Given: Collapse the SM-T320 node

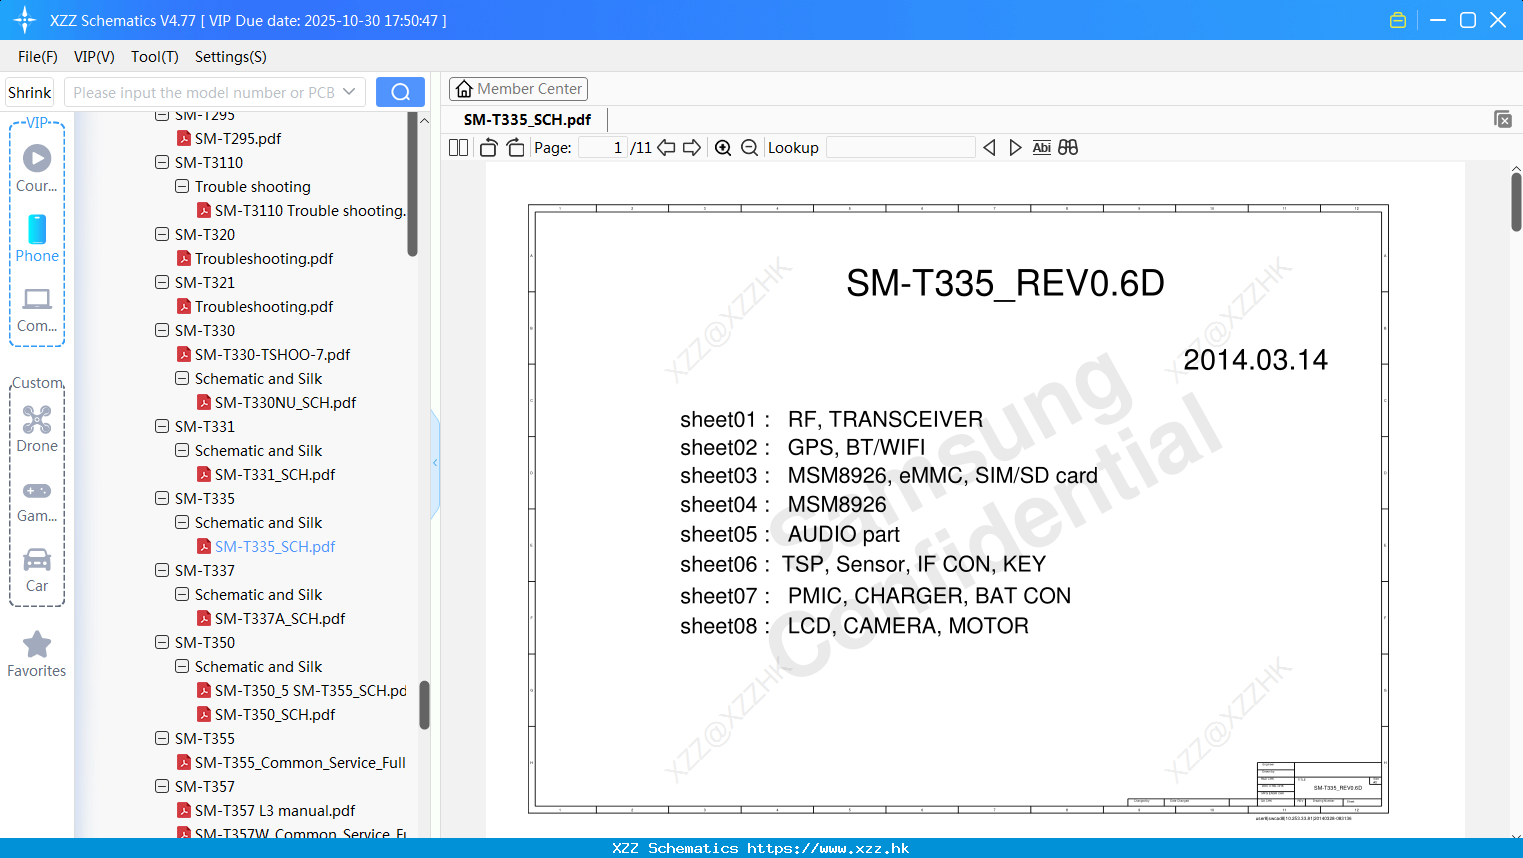Looking at the screenshot, I should pyautogui.click(x=162, y=234).
